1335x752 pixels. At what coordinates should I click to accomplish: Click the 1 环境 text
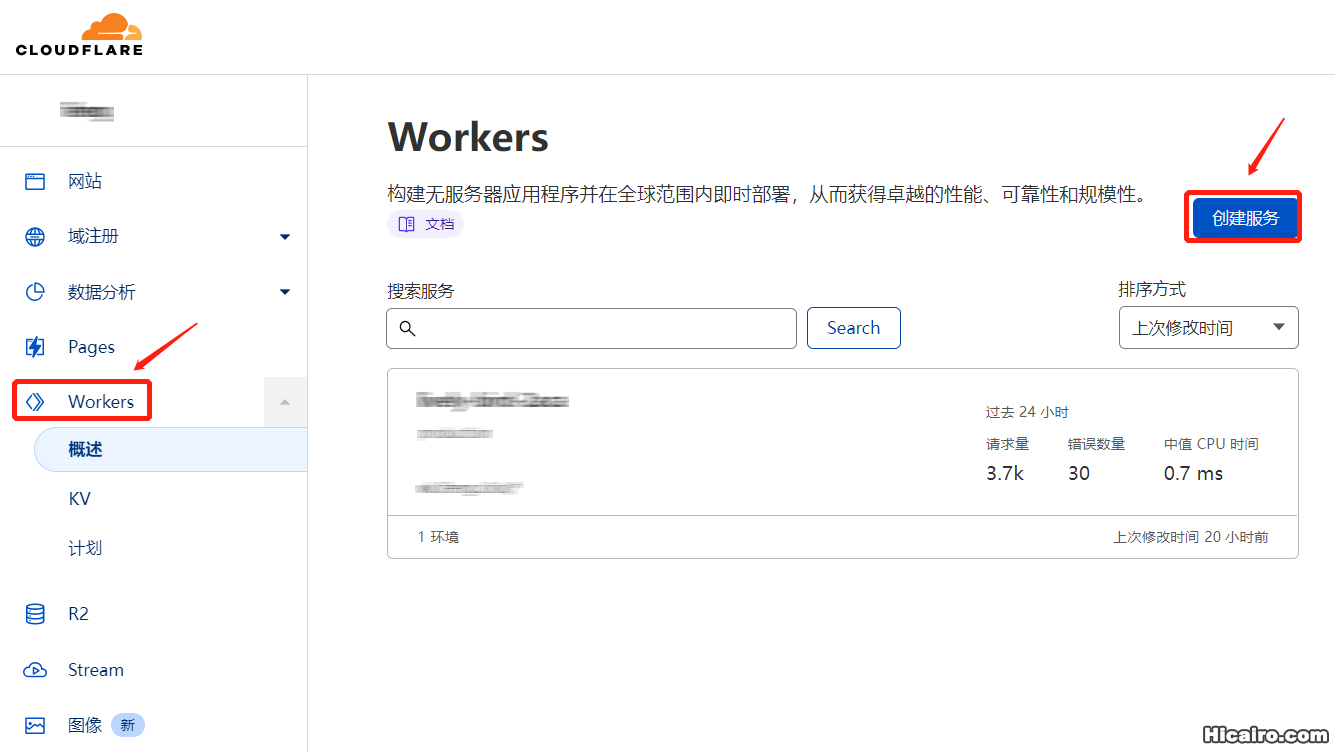click(x=438, y=537)
